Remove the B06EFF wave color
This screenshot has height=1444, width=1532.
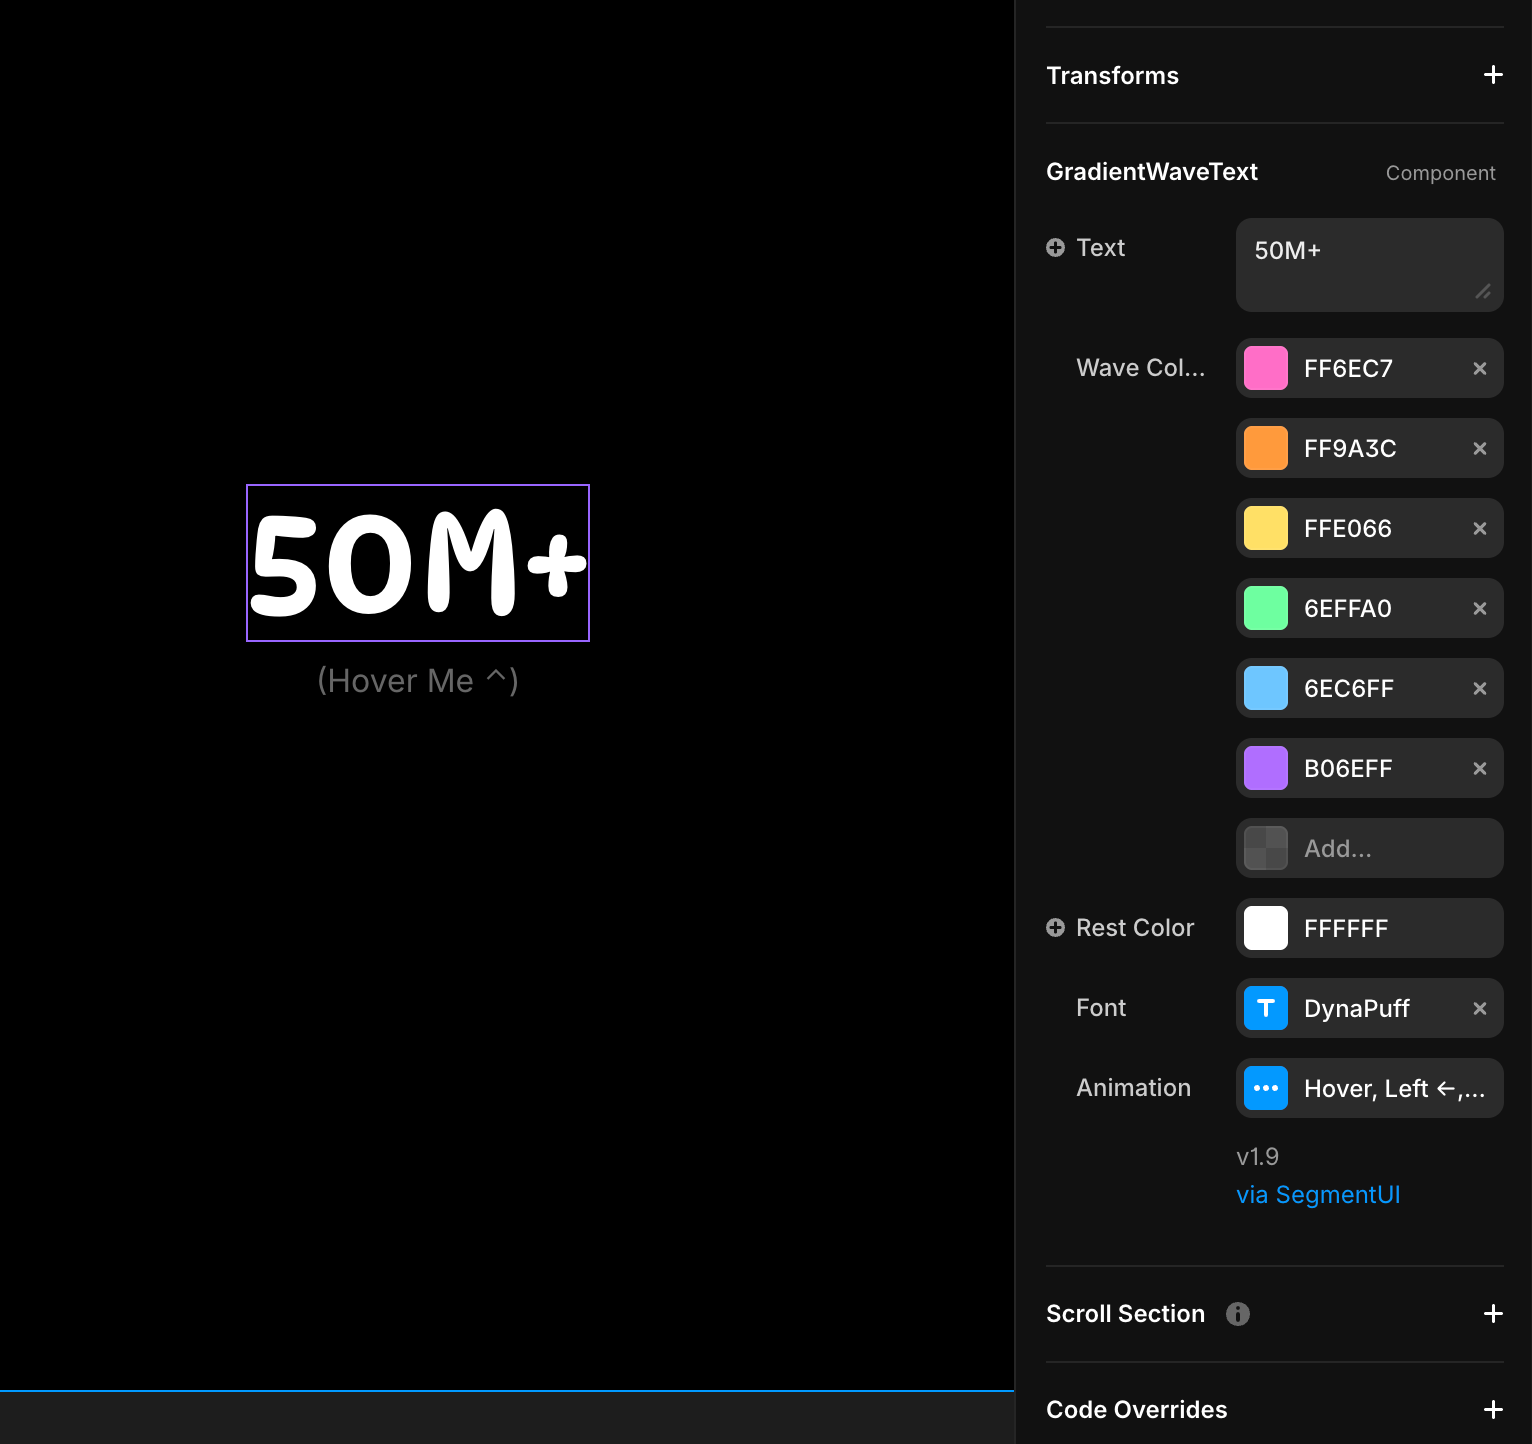pos(1480,768)
